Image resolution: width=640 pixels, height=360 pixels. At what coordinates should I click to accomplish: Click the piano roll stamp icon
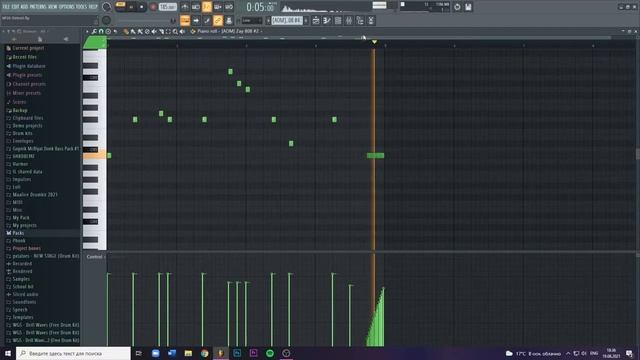(x=108, y=31)
